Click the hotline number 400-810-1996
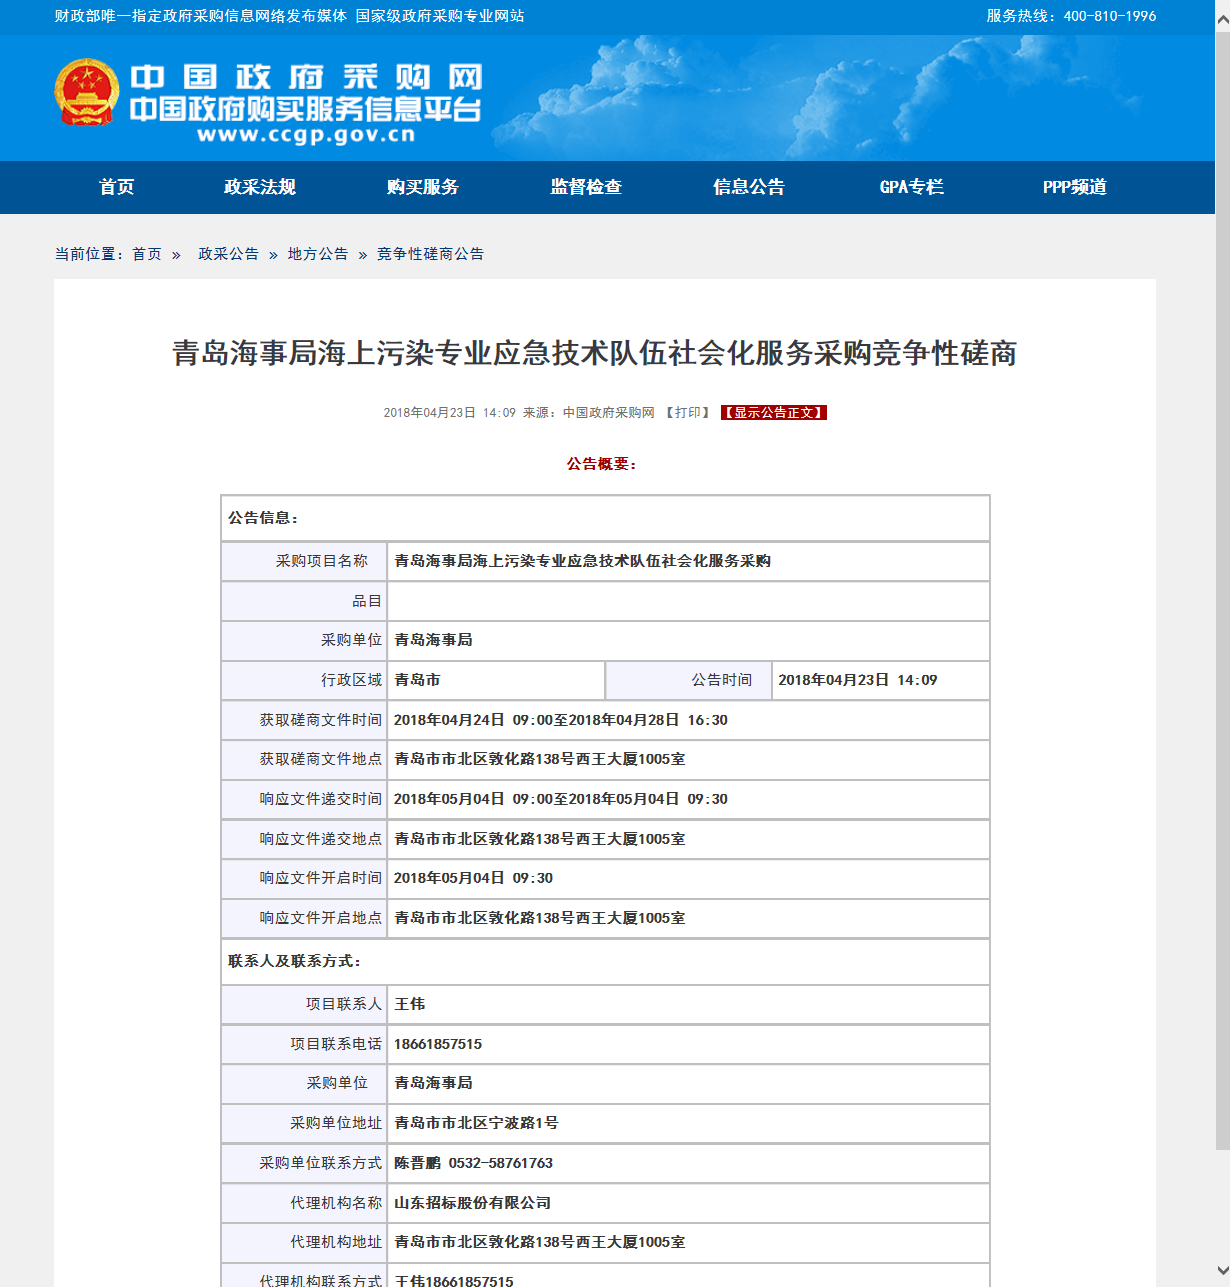This screenshot has height=1287, width=1230. [1110, 16]
